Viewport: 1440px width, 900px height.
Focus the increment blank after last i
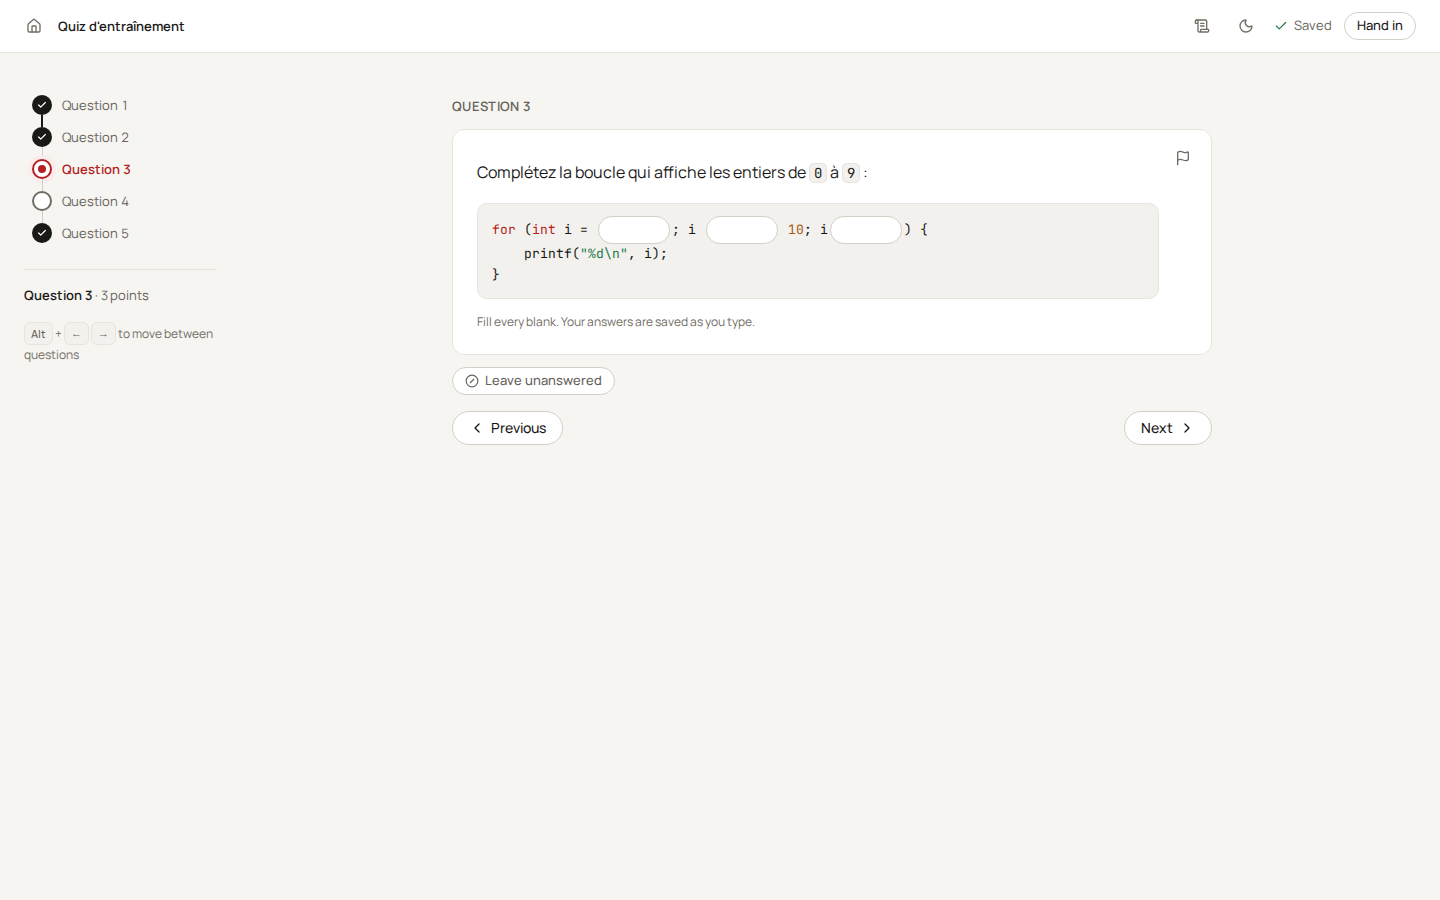pos(866,230)
